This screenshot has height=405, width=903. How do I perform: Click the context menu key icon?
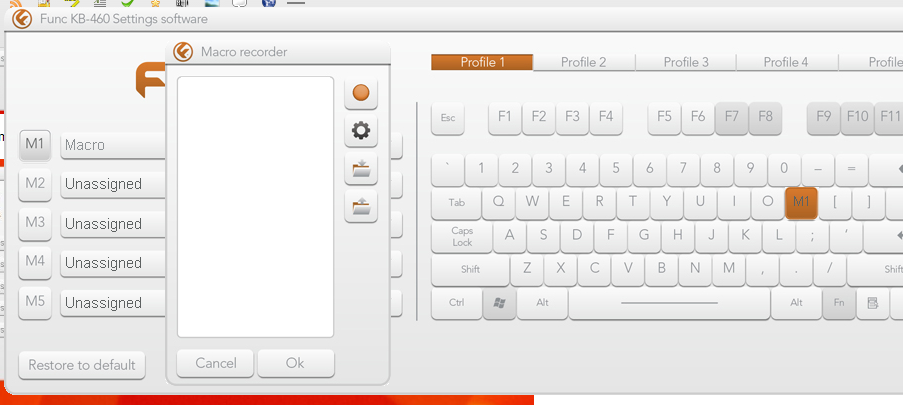(x=873, y=303)
